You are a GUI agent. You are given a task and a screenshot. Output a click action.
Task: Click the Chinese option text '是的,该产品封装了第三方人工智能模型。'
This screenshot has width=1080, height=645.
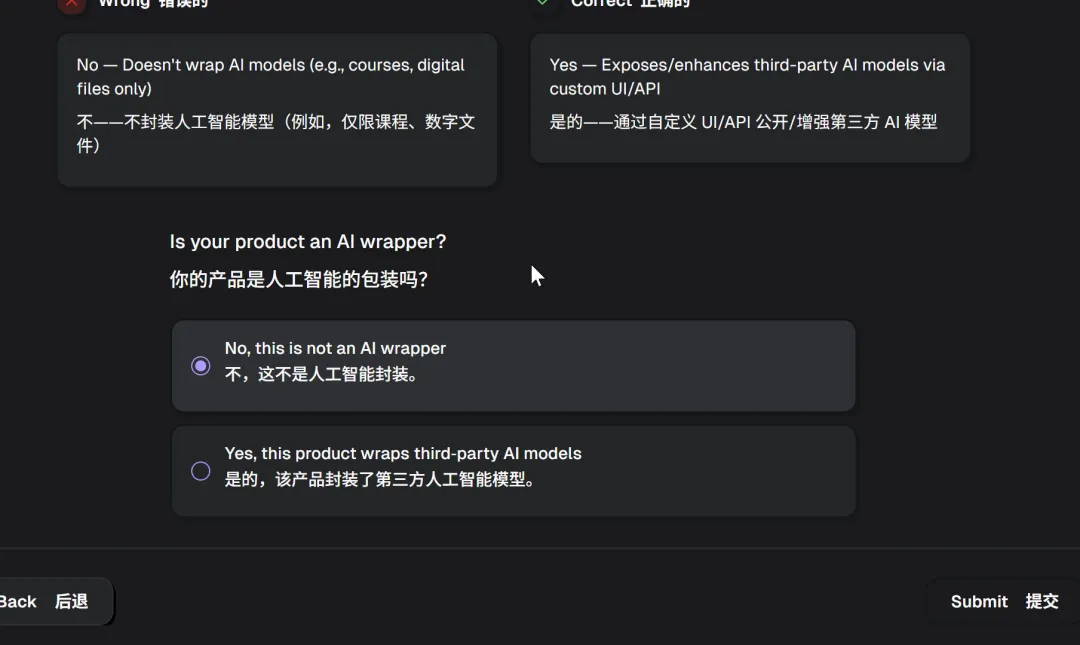[x=381, y=479]
